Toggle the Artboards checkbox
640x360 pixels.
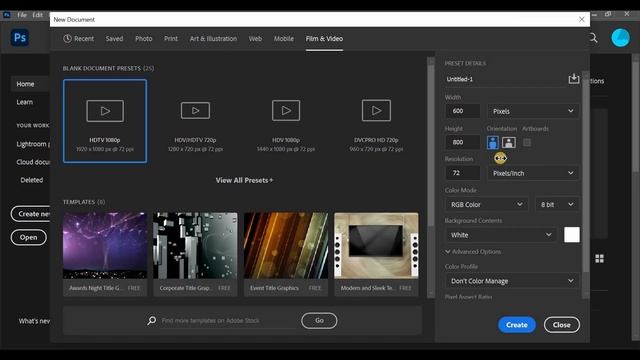[527, 142]
